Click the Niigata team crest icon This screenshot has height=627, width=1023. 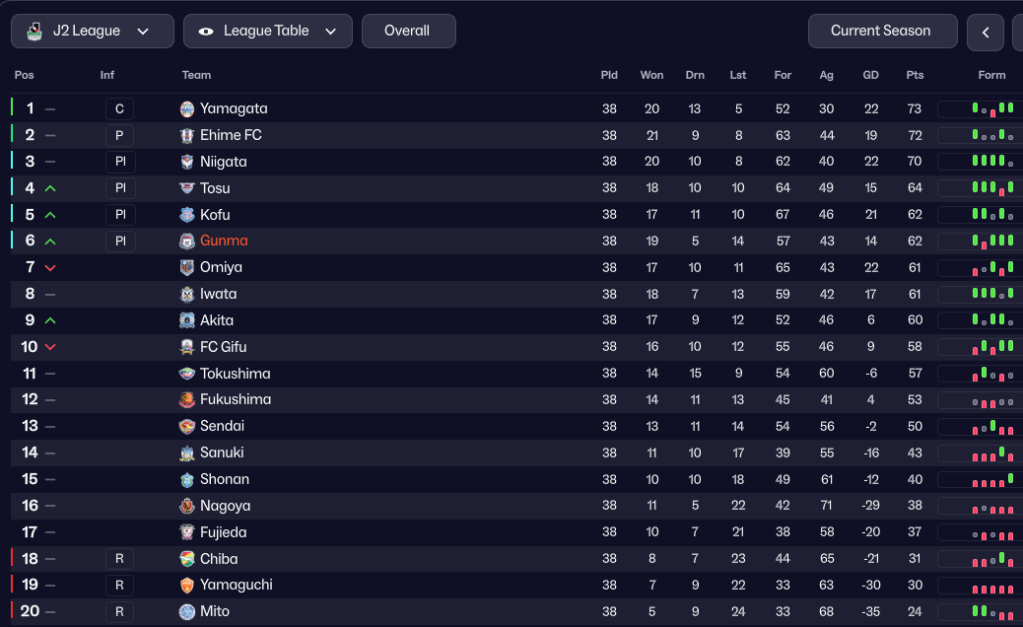click(187, 162)
